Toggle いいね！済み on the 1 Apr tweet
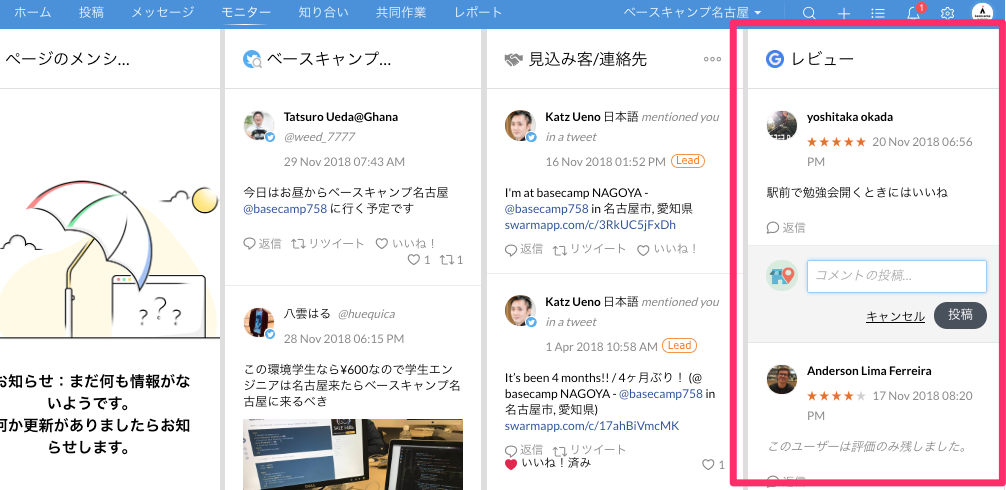1006x490 pixels. tap(548, 463)
